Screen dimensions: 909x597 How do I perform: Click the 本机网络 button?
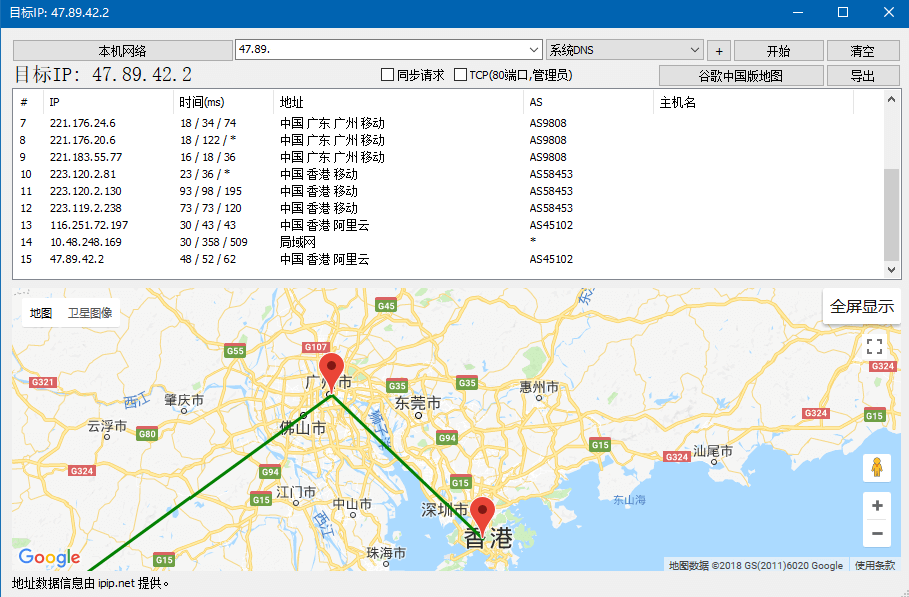122,50
